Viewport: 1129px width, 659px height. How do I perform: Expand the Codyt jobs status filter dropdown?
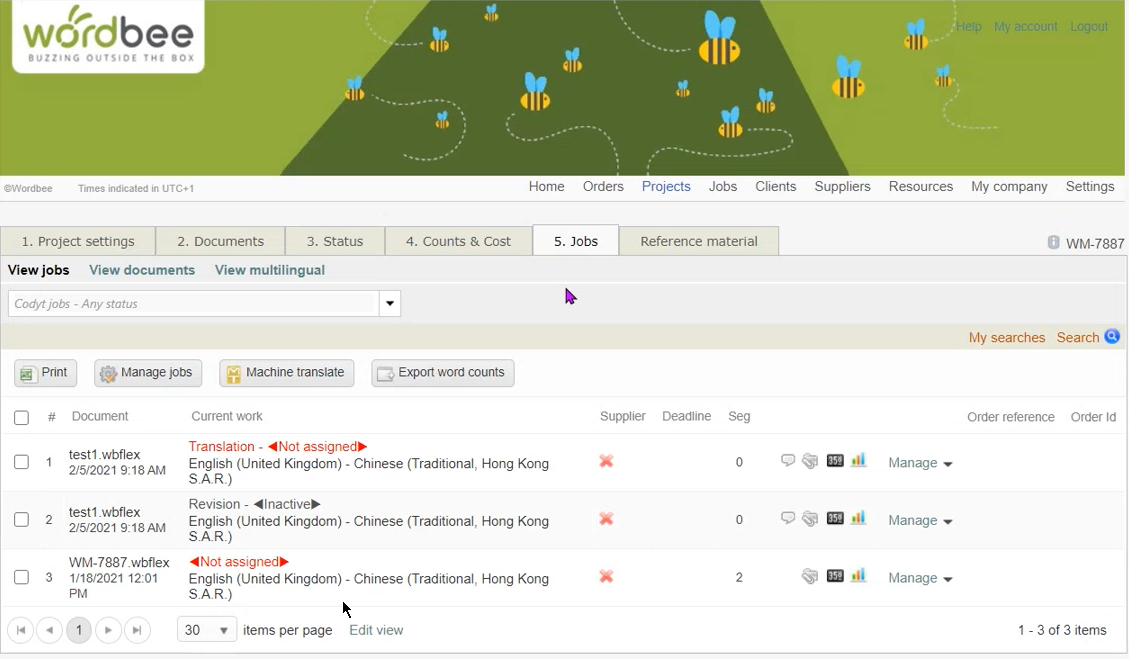390,302
